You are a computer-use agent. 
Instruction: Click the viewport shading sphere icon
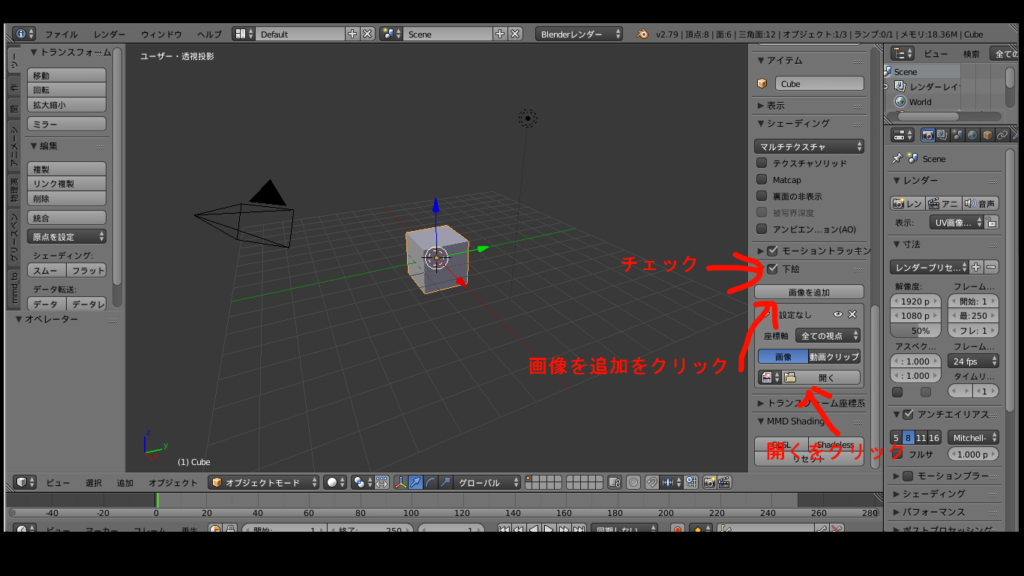(333, 482)
